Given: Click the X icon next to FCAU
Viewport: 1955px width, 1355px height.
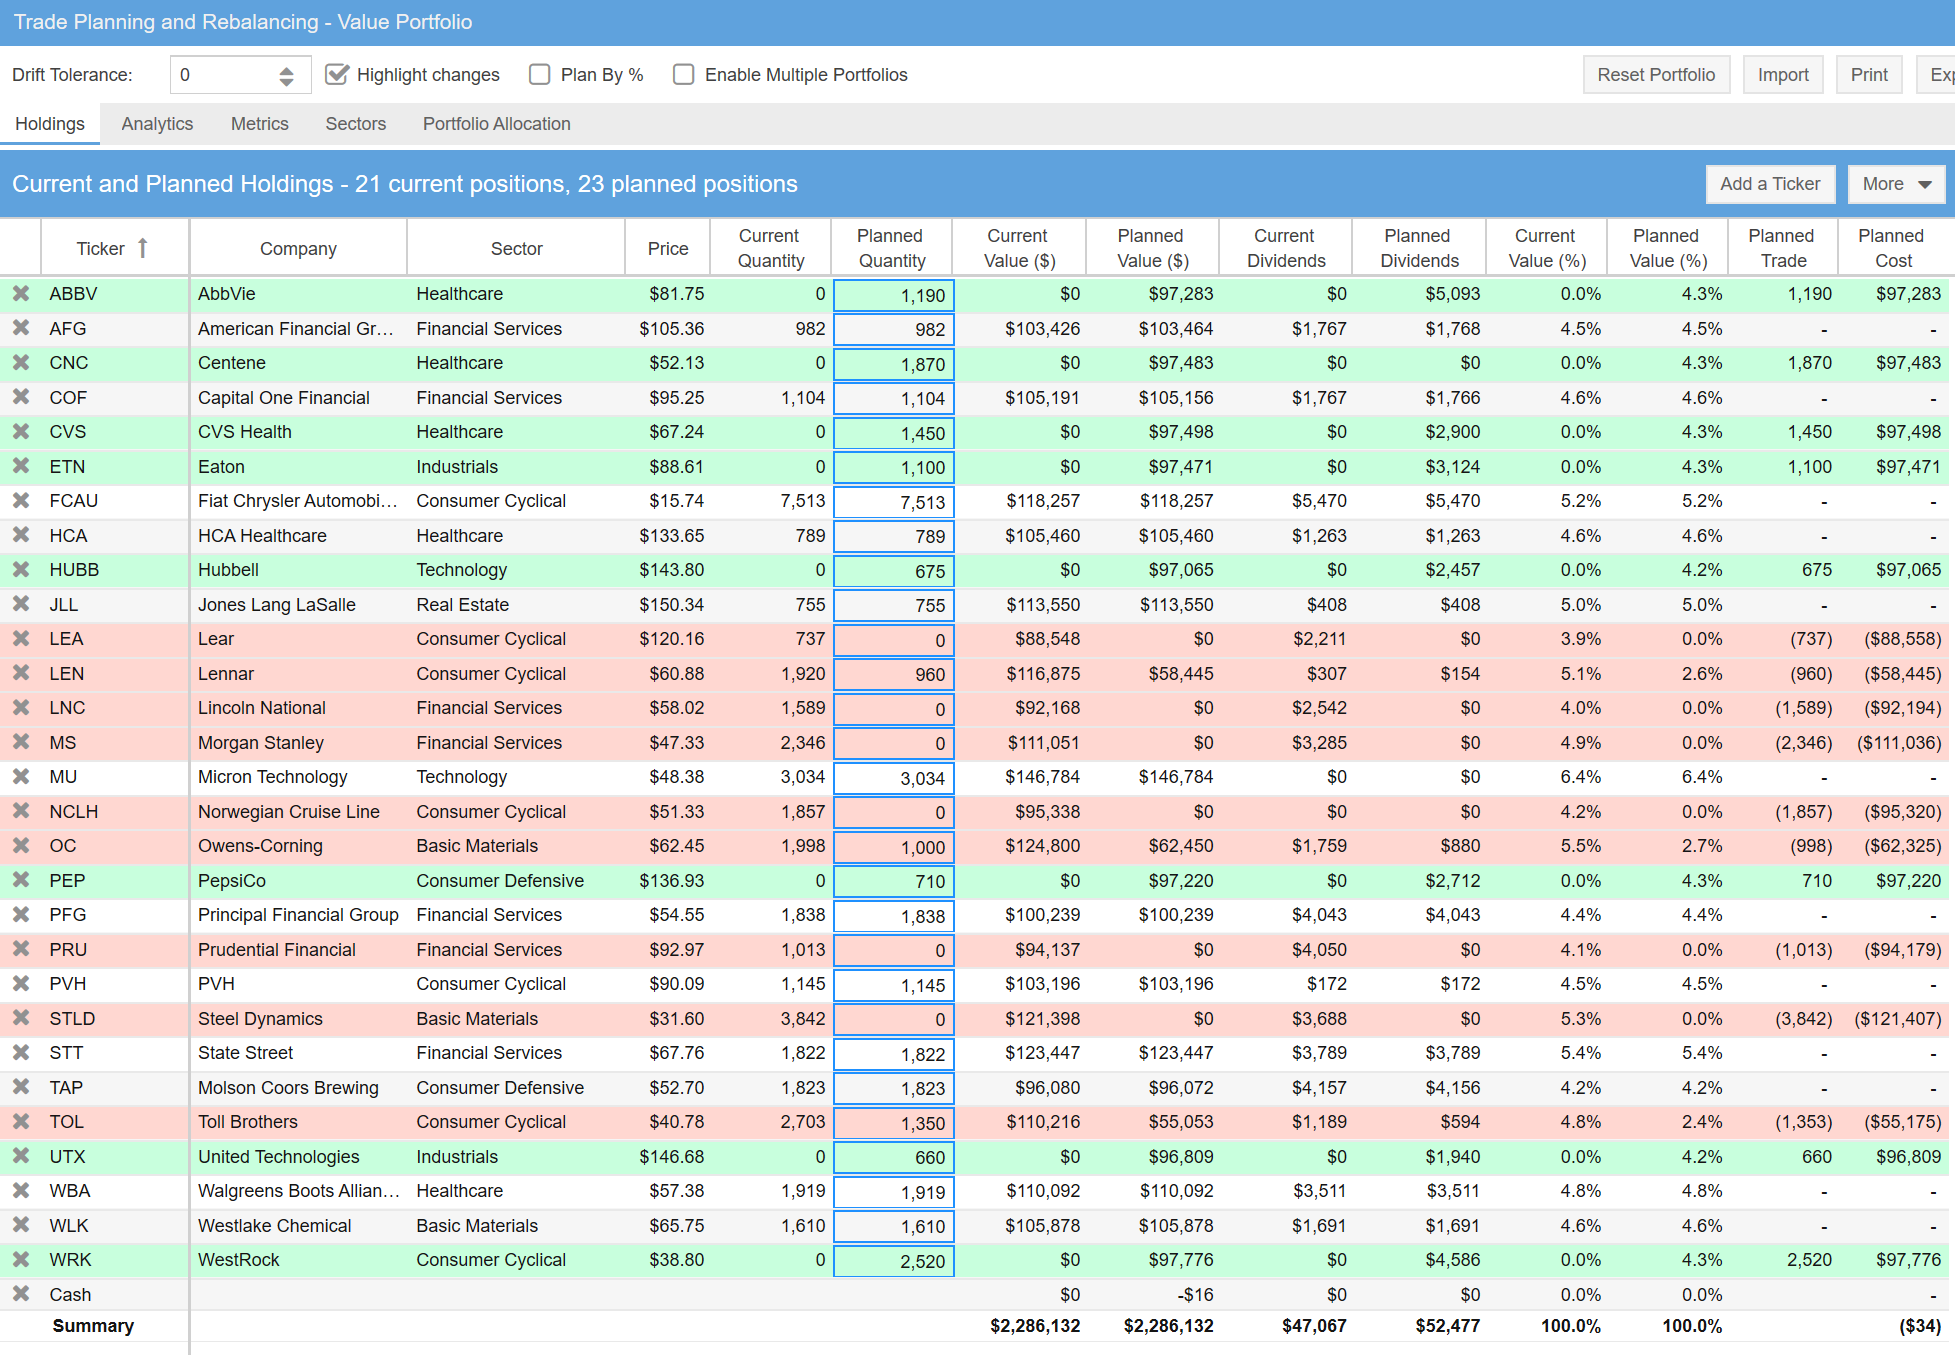Looking at the screenshot, I should tap(20, 501).
